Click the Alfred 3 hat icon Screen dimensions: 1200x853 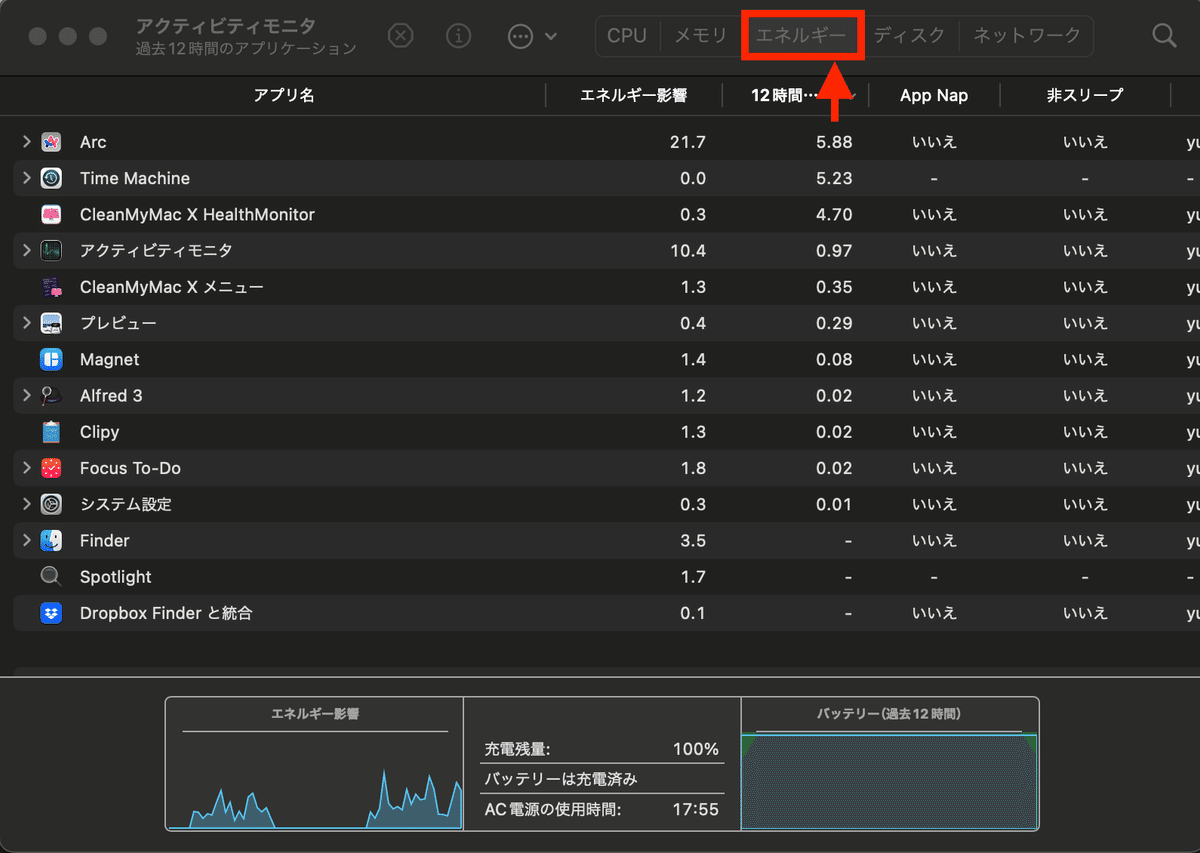tap(52, 395)
